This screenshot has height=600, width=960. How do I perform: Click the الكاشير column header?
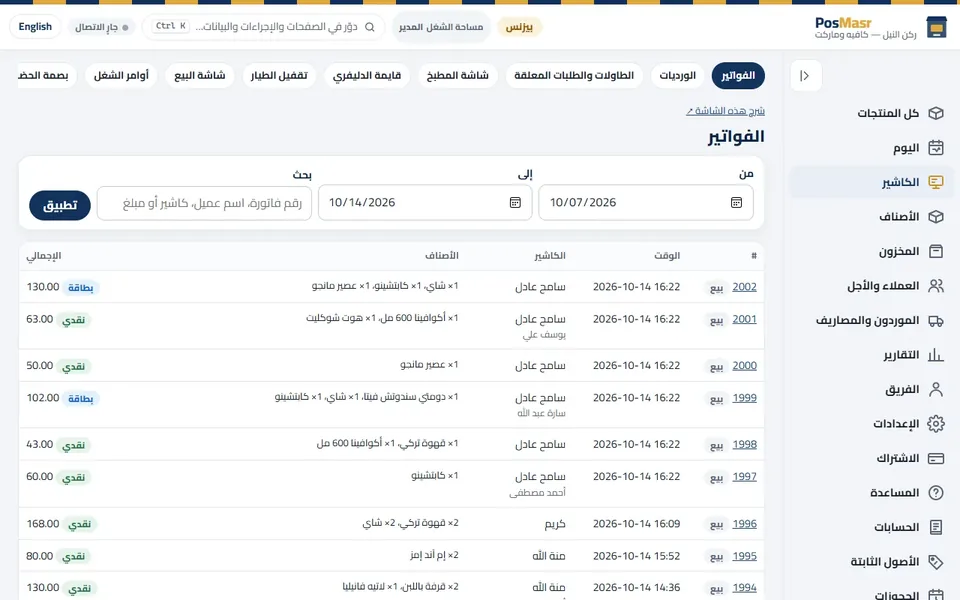point(550,256)
